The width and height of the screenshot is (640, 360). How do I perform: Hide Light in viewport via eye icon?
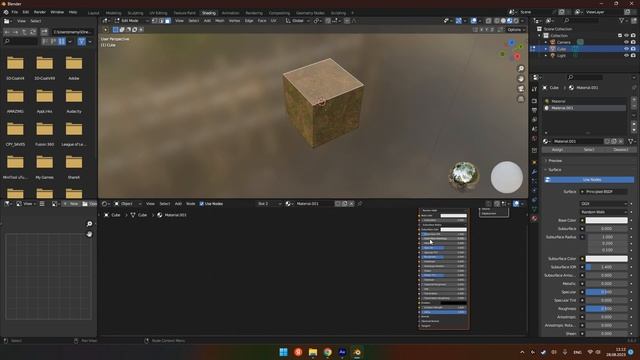click(627, 56)
